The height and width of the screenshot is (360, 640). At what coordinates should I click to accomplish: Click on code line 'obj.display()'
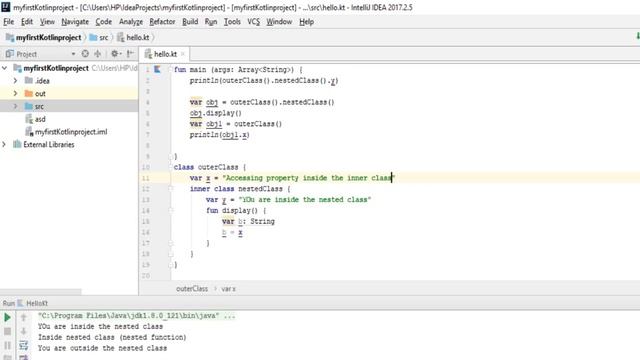tap(216, 113)
